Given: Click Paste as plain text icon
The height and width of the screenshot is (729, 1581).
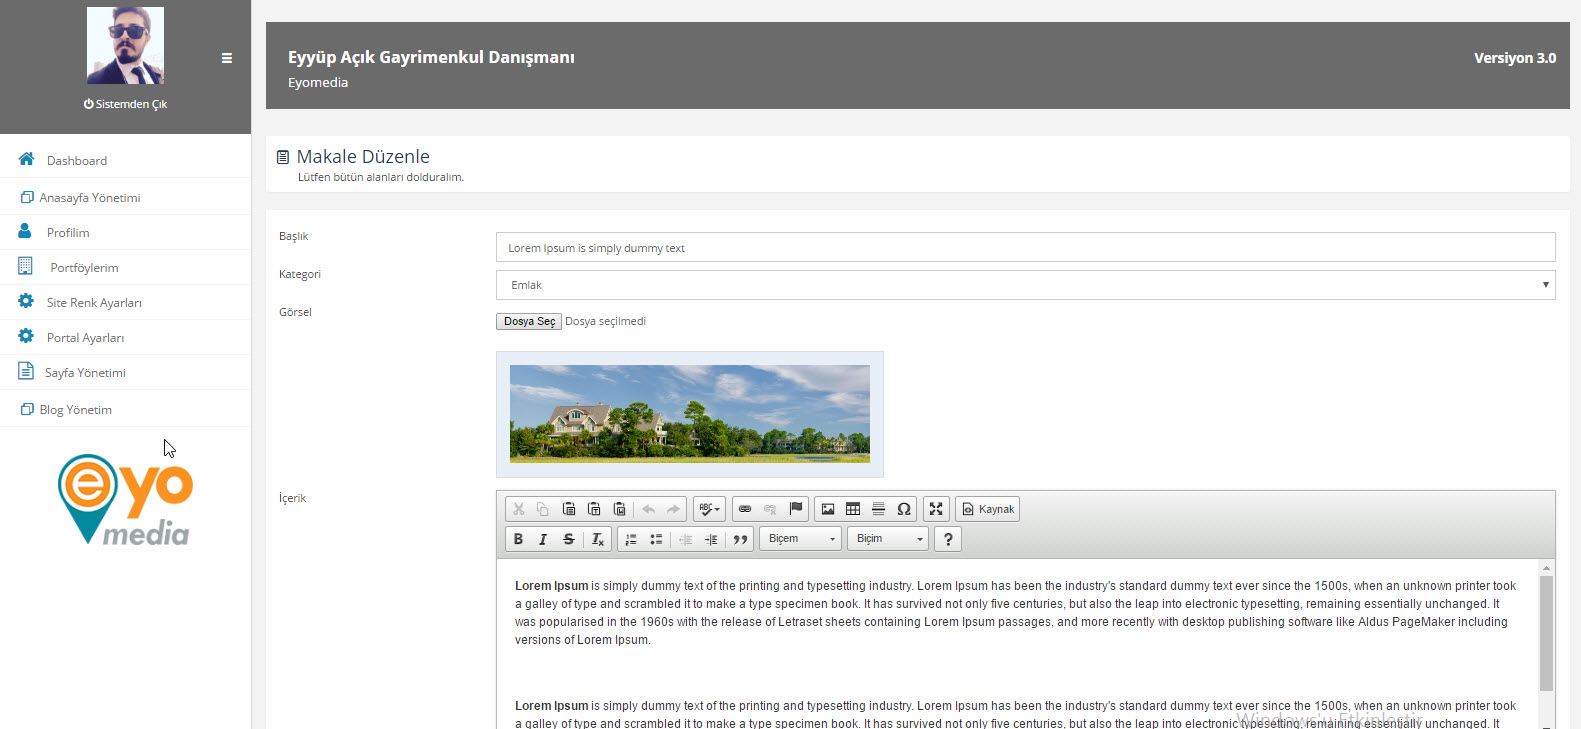Looking at the screenshot, I should pyautogui.click(x=594, y=509).
